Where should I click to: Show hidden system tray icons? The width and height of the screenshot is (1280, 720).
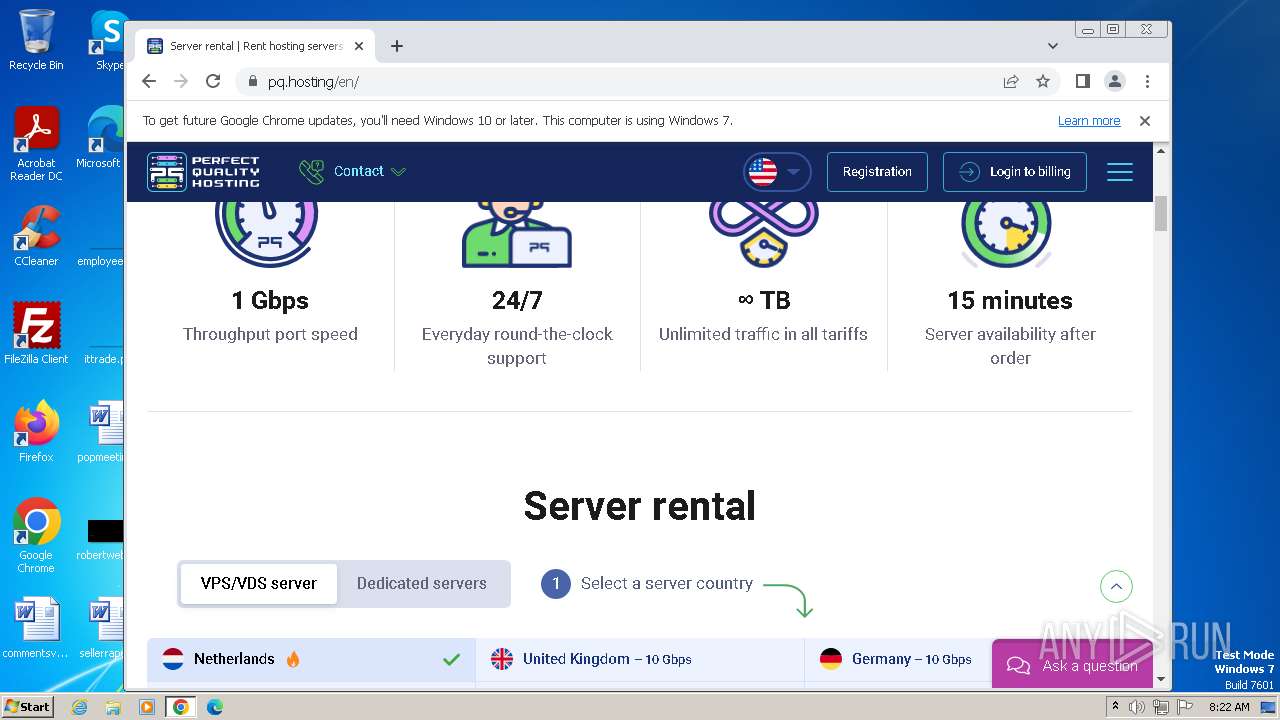(1115, 707)
